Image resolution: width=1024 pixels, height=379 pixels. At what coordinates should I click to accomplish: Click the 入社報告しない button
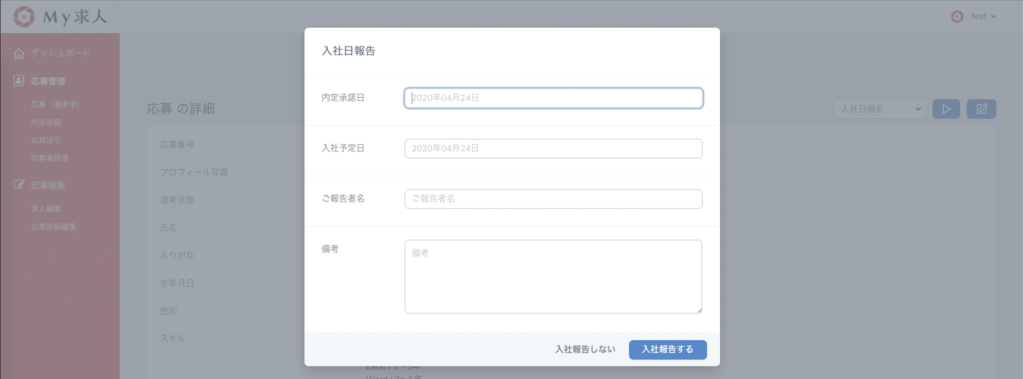tap(585, 349)
